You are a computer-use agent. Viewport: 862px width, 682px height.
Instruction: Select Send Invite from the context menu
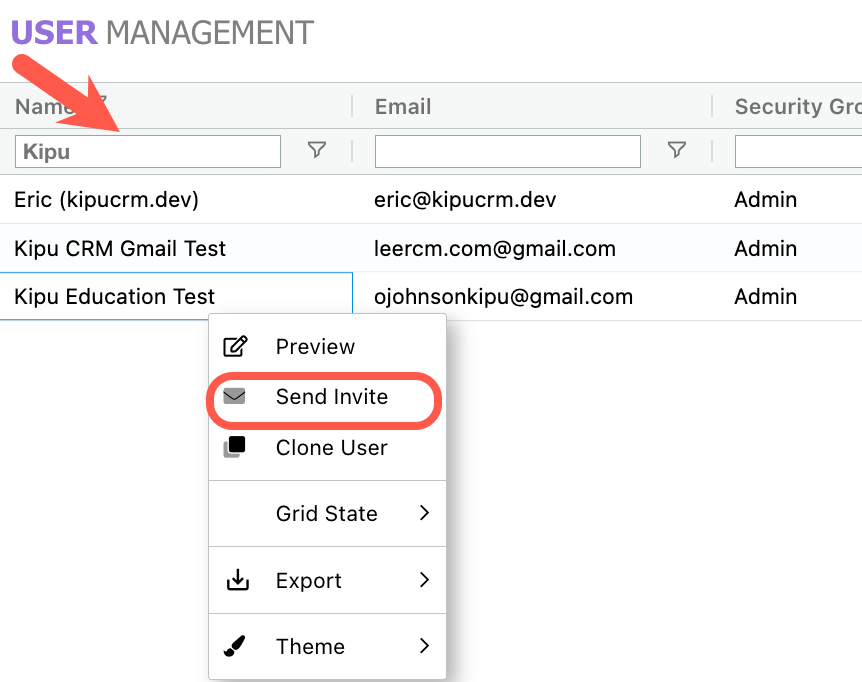click(x=331, y=397)
